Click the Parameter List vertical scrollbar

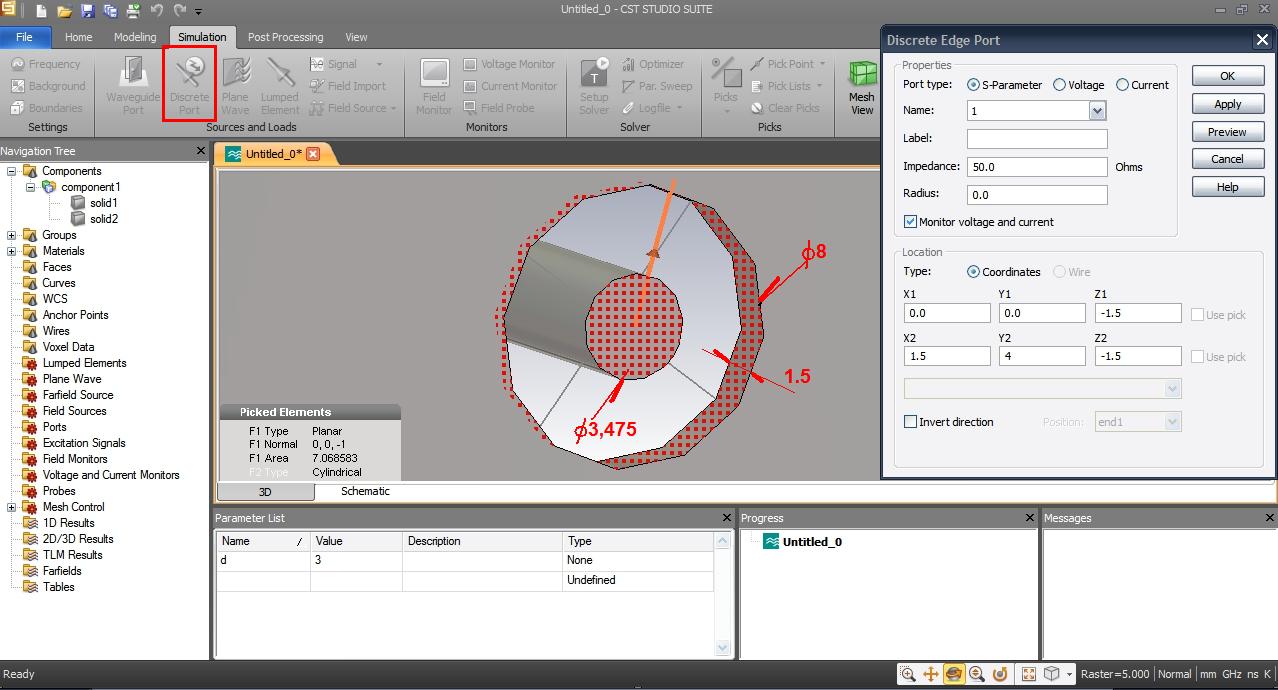click(x=723, y=594)
